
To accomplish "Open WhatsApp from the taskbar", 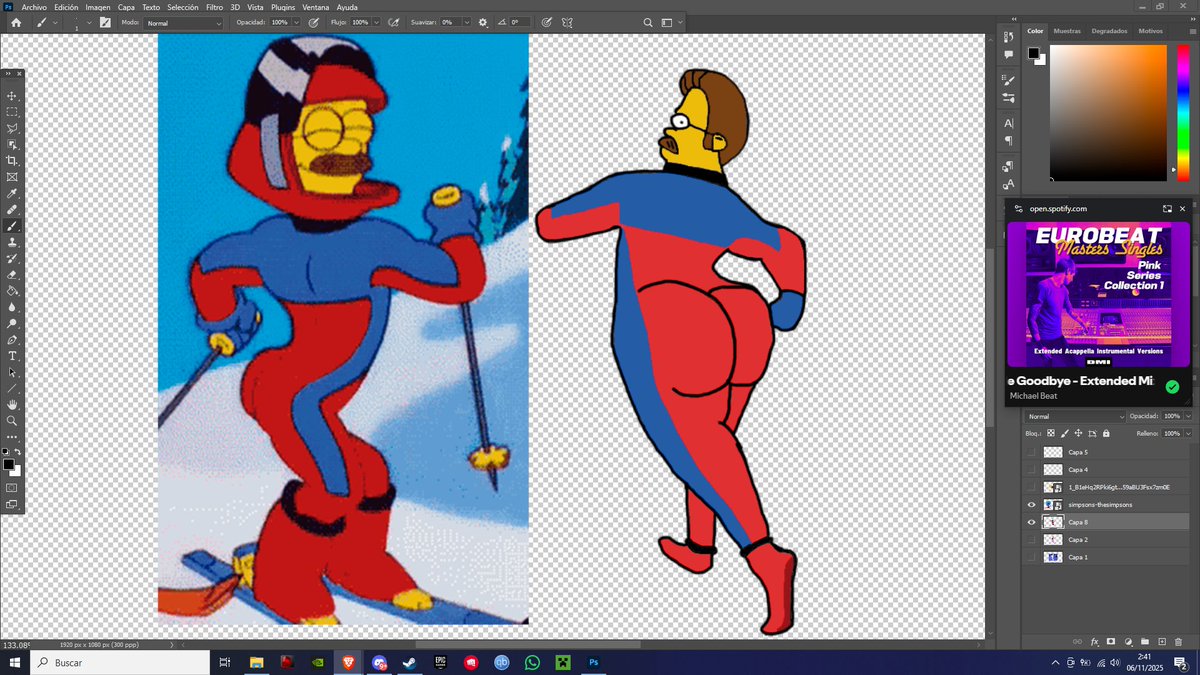I will pyautogui.click(x=532, y=662).
